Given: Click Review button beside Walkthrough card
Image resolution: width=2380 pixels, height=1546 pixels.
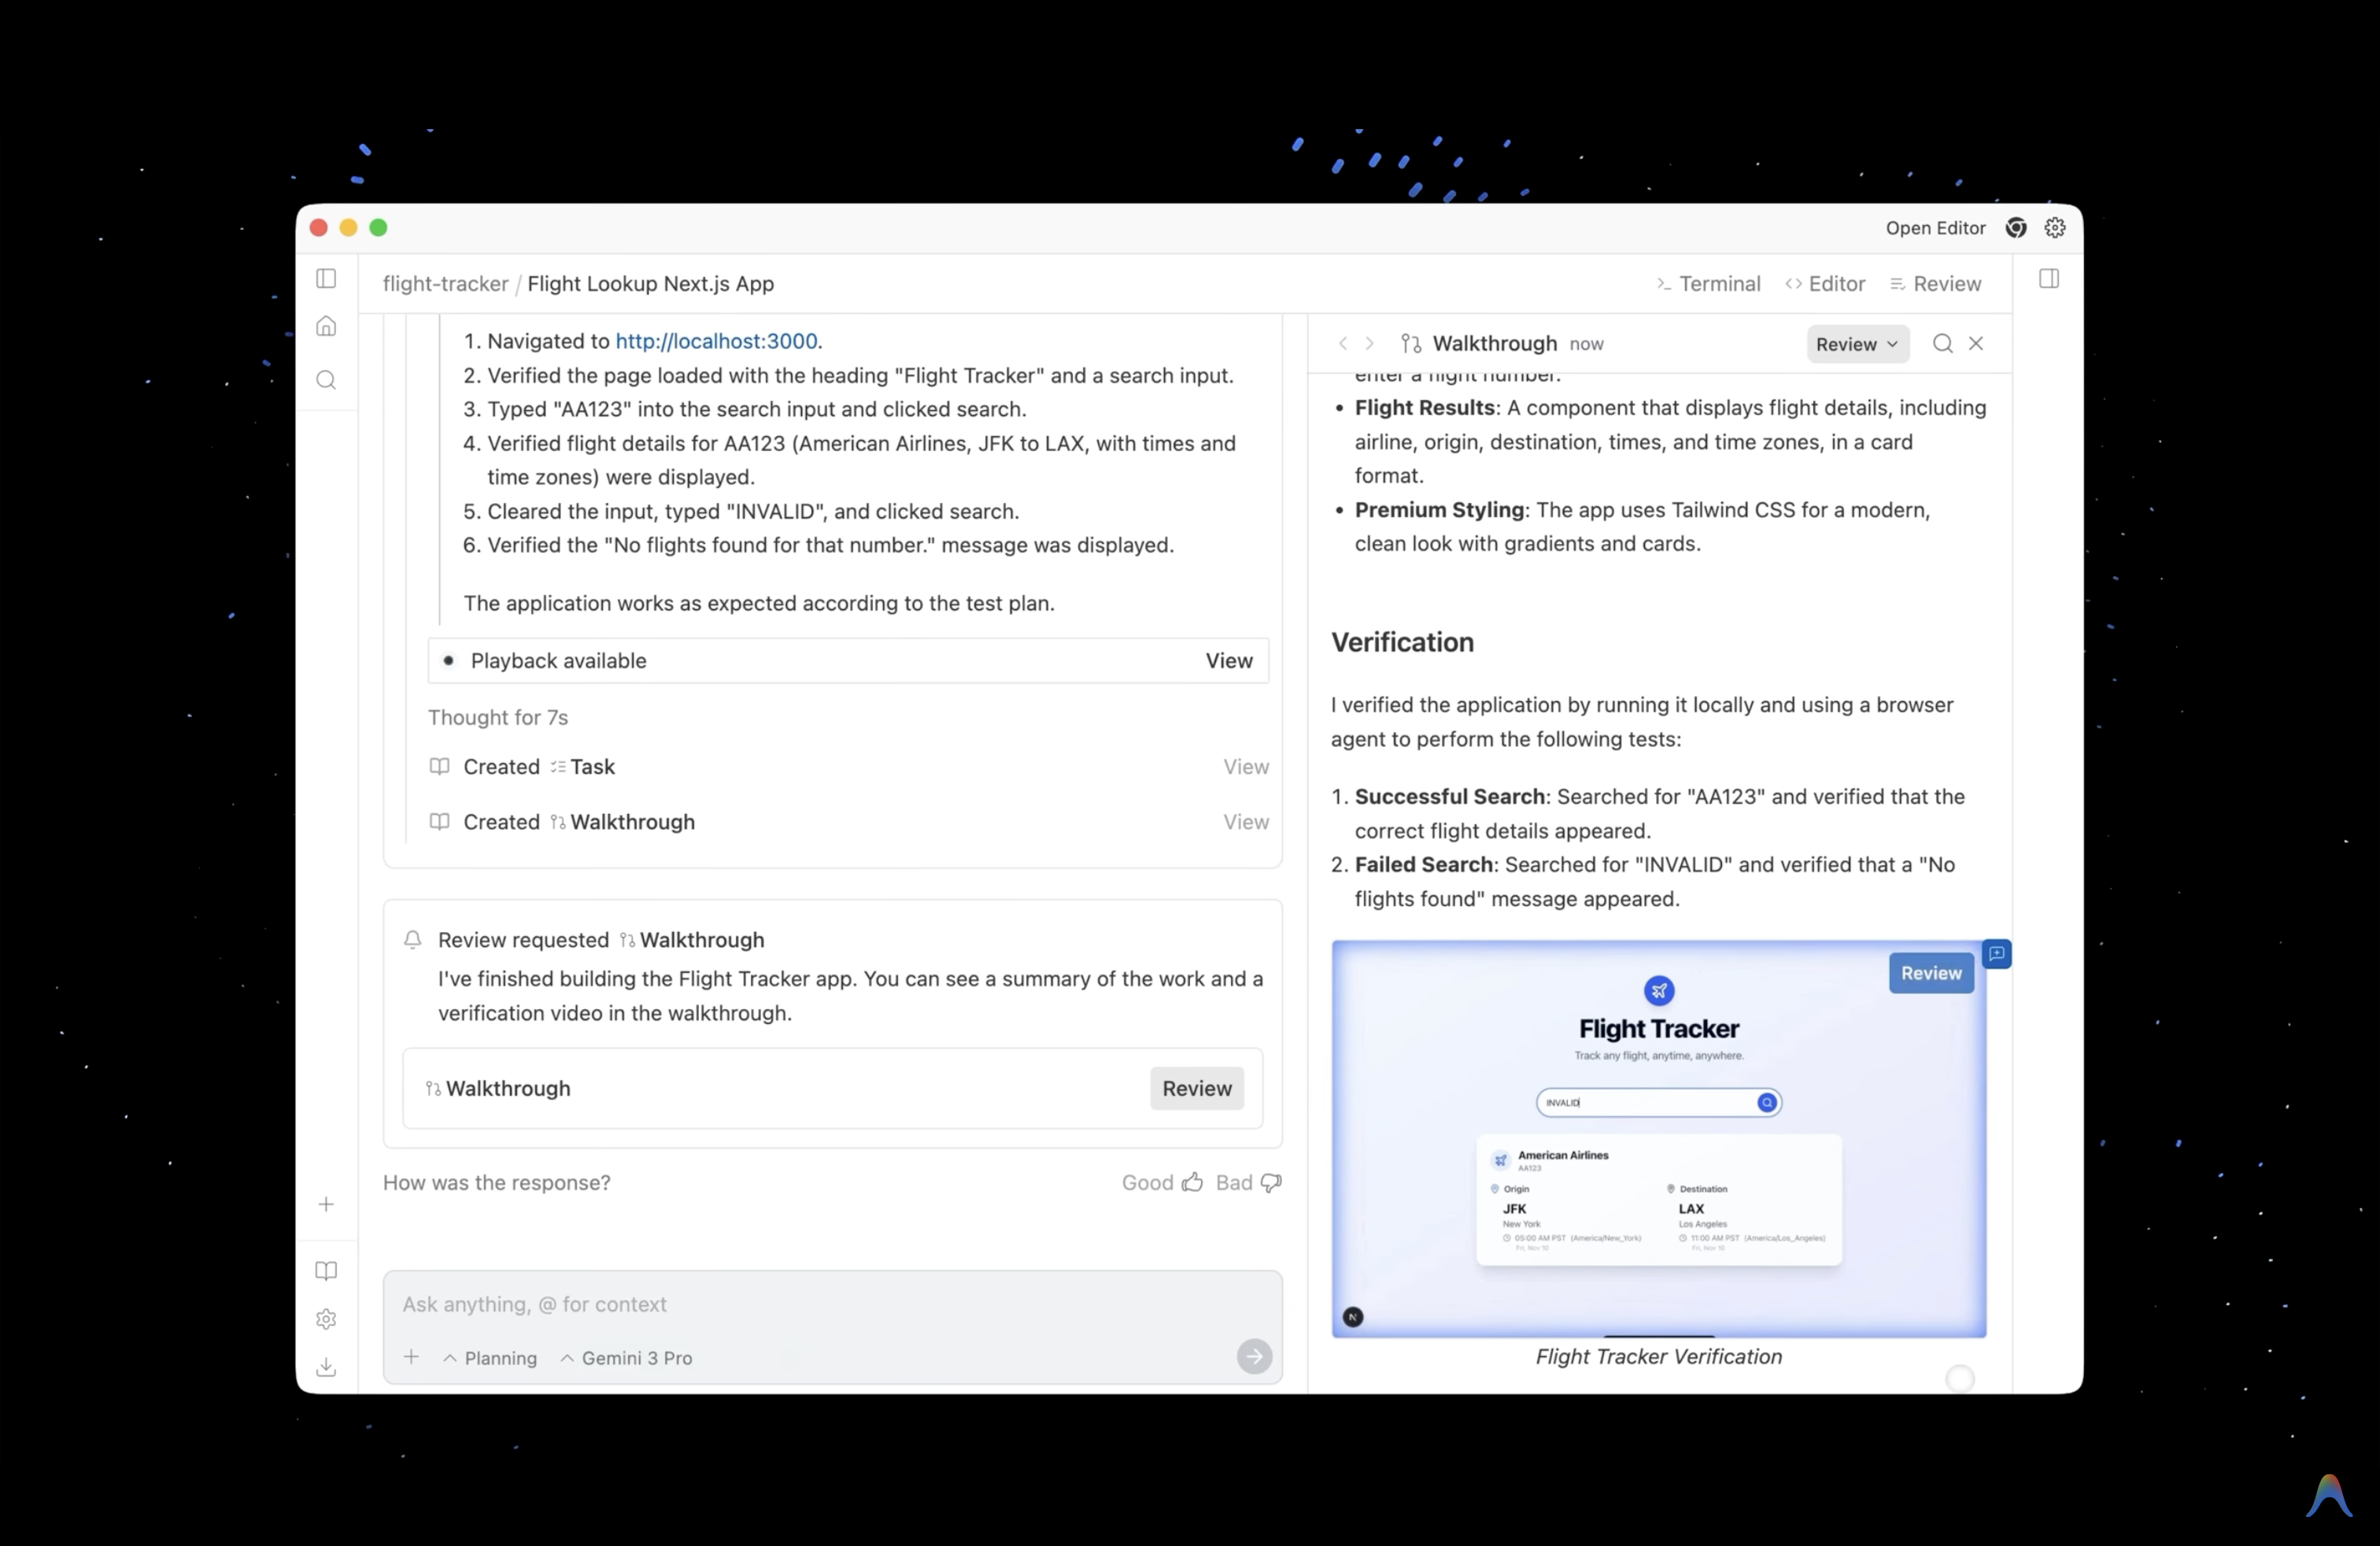Looking at the screenshot, I should click(1196, 1088).
